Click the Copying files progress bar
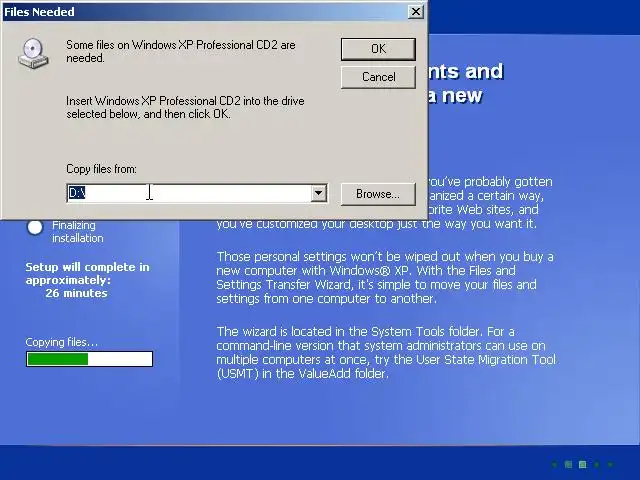640x480 pixels. click(89, 359)
